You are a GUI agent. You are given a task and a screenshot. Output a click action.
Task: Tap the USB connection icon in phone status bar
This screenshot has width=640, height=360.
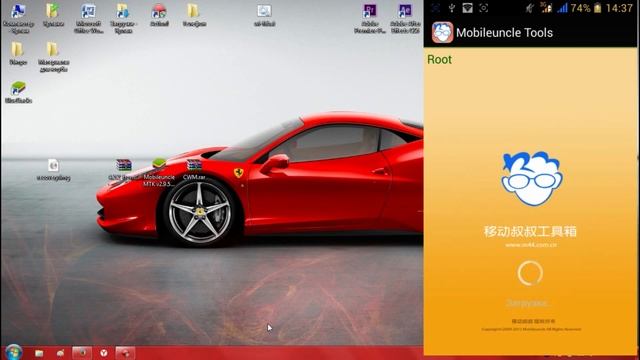[x=451, y=8]
